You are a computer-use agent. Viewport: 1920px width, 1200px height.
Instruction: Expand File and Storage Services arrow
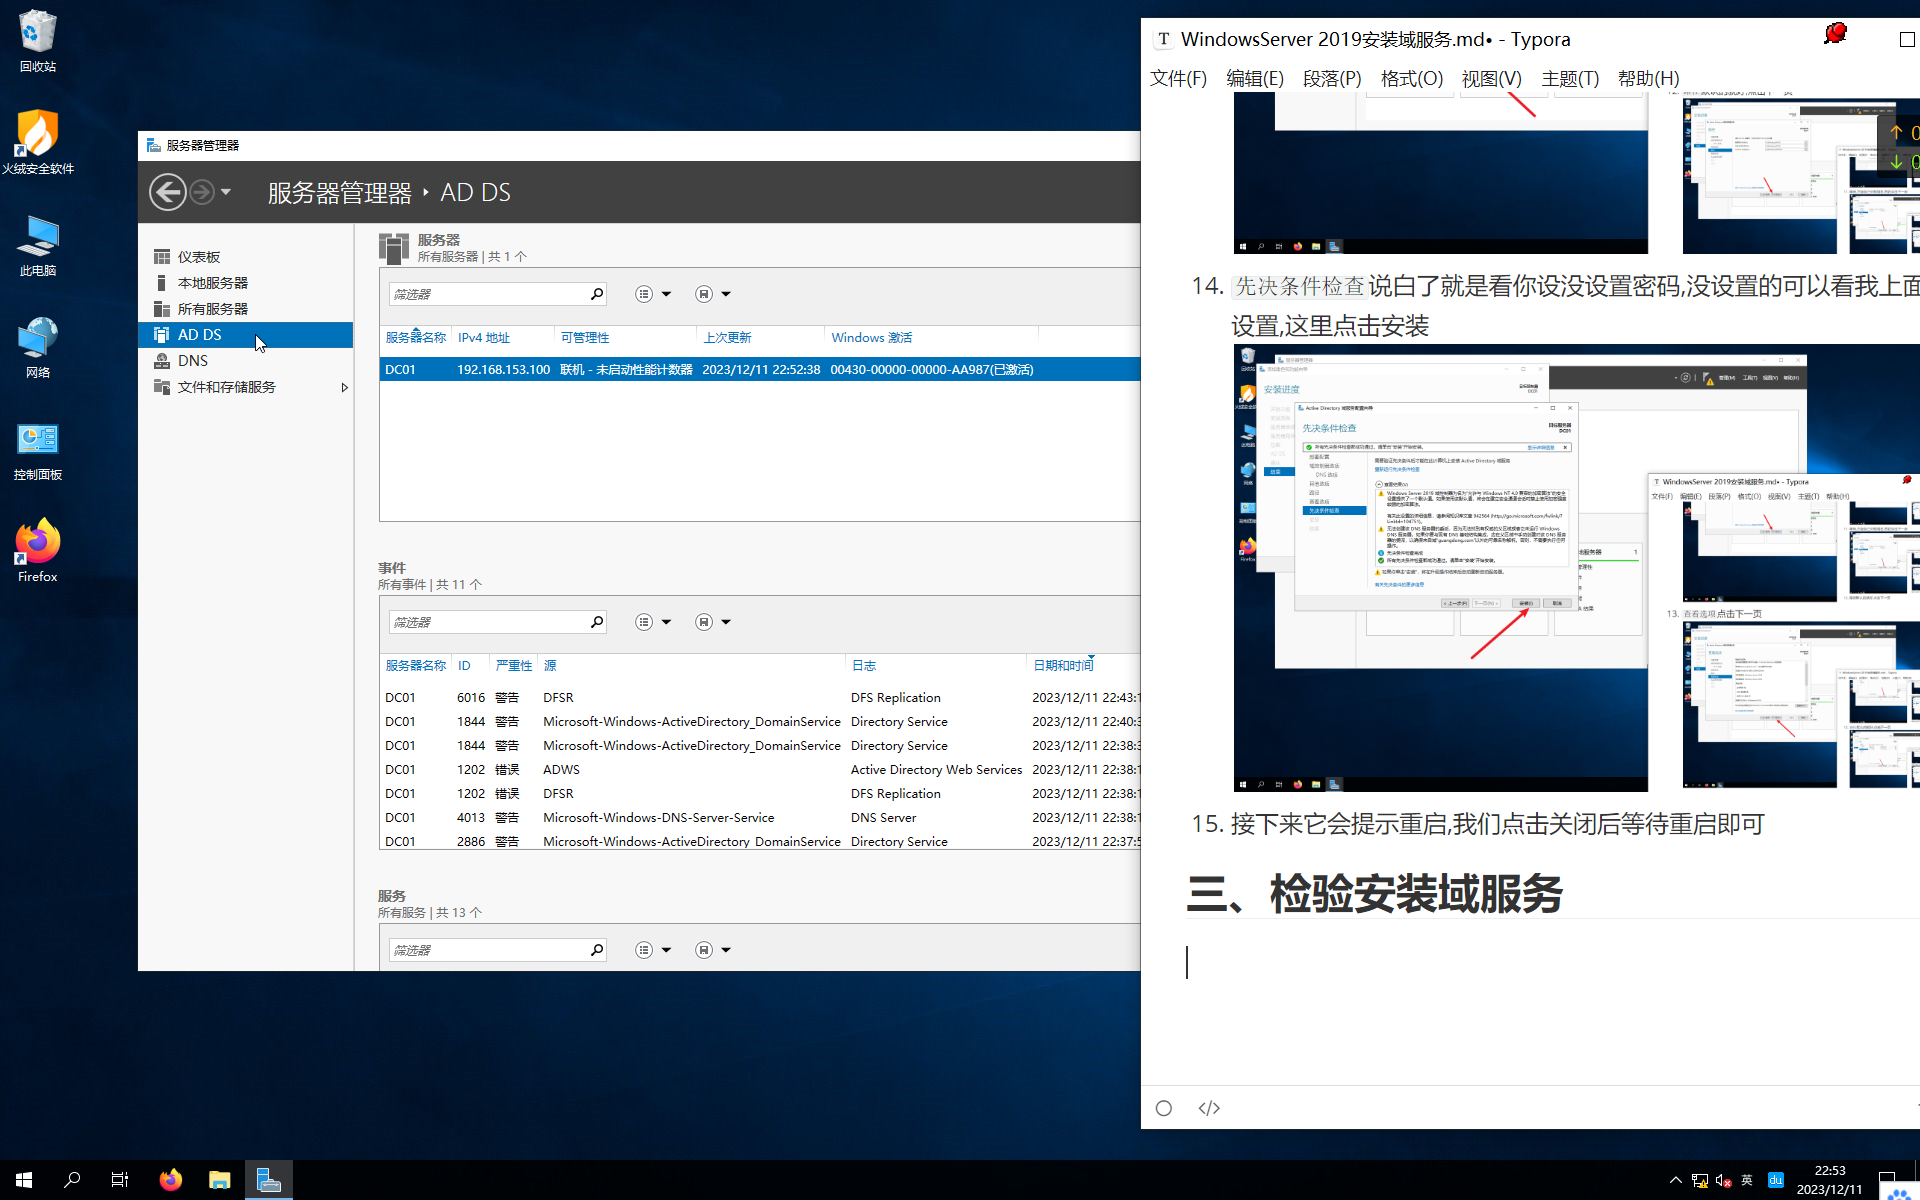coord(345,388)
